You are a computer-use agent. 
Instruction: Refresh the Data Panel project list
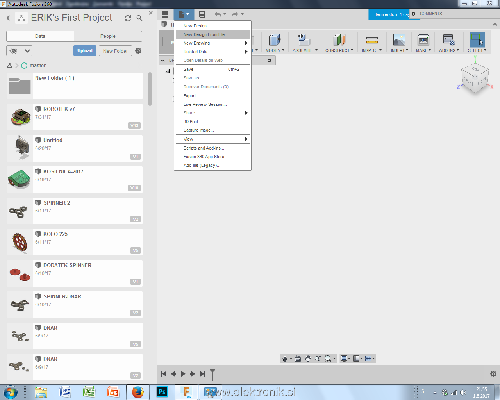[128, 18]
